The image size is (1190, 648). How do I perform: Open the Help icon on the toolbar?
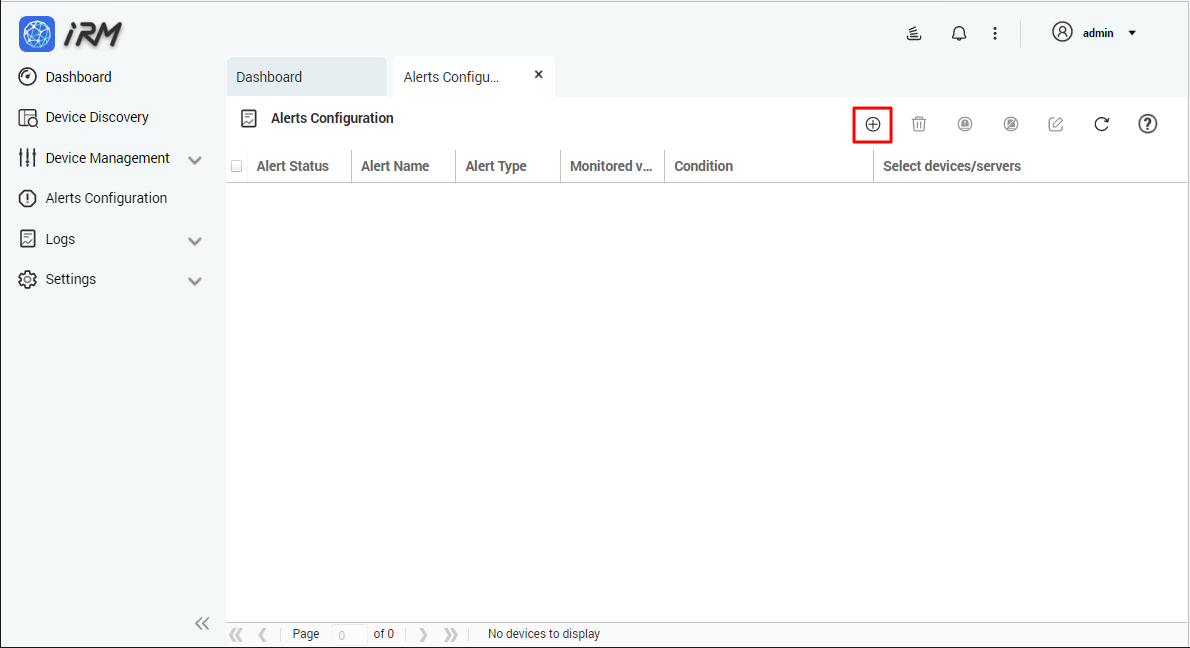(1147, 124)
